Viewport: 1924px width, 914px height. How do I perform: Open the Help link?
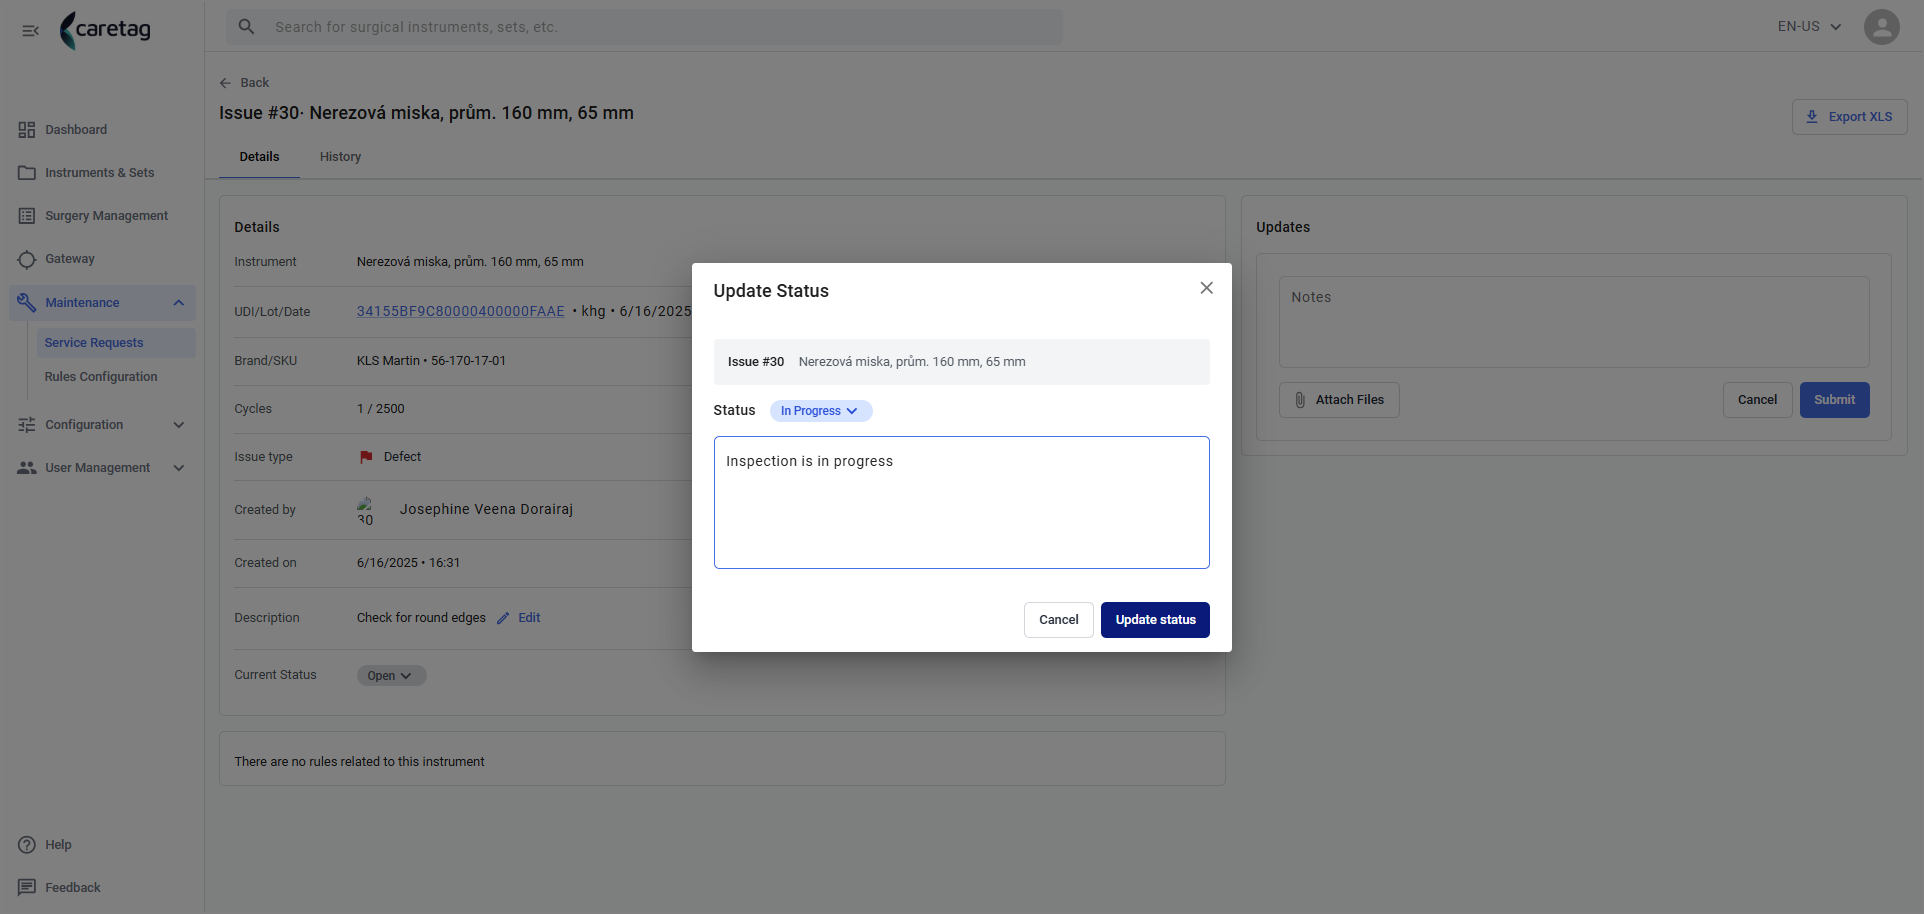(58, 845)
